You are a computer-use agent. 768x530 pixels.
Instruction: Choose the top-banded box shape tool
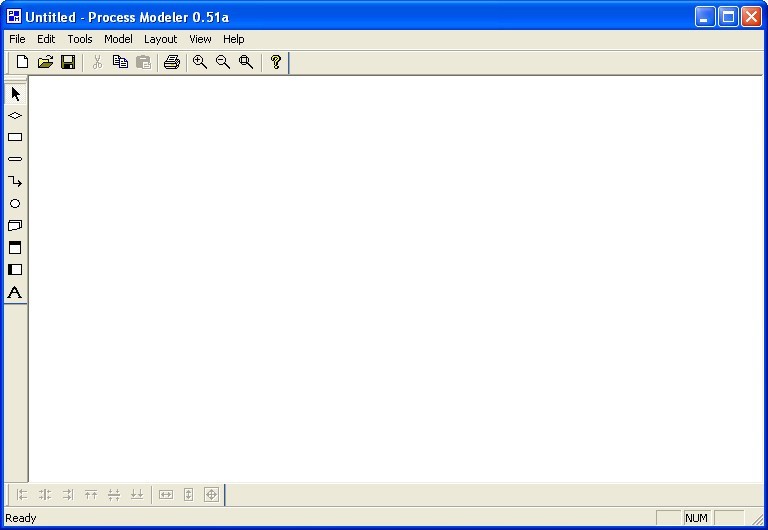tap(15, 248)
